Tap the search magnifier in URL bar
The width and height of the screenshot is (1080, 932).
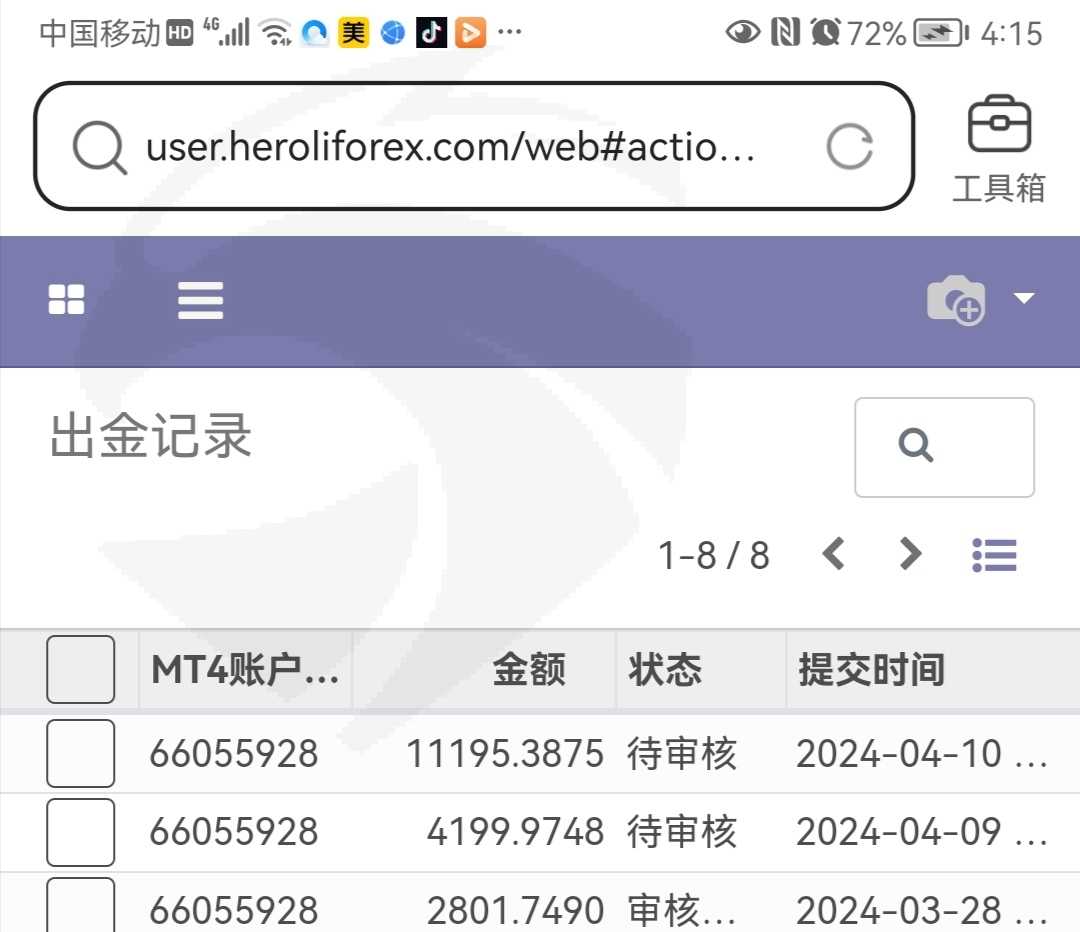tap(99, 147)
